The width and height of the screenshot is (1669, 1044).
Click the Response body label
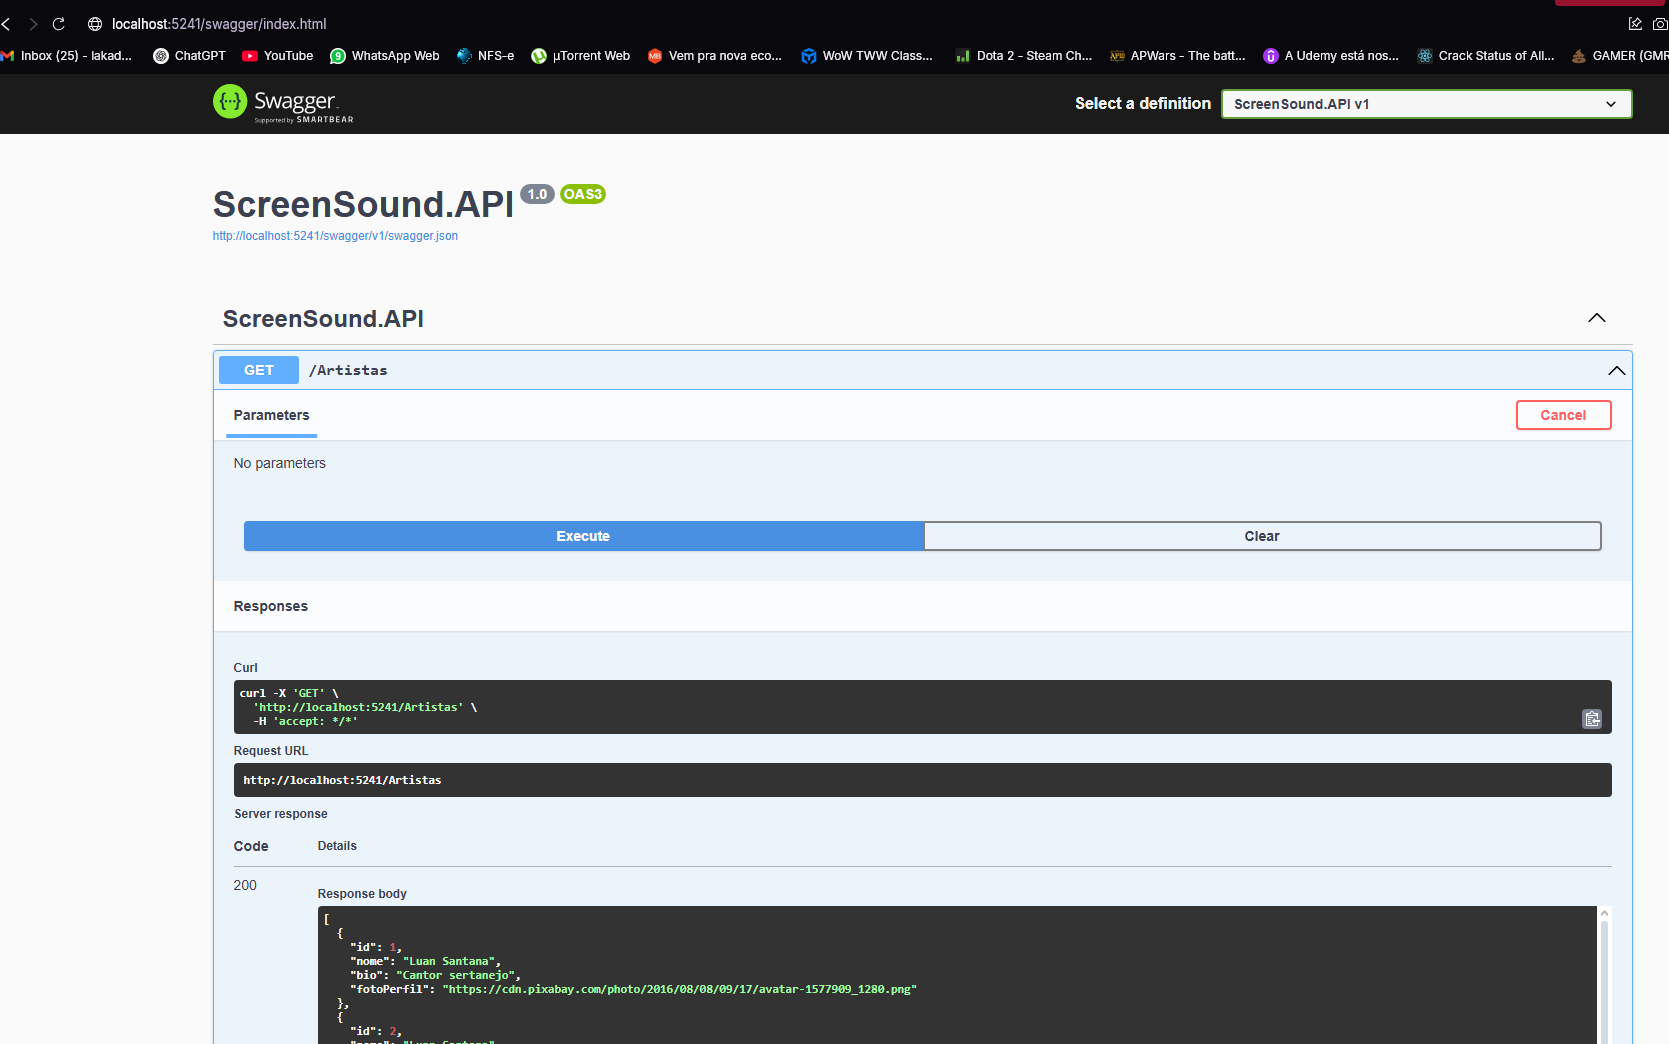362,894
